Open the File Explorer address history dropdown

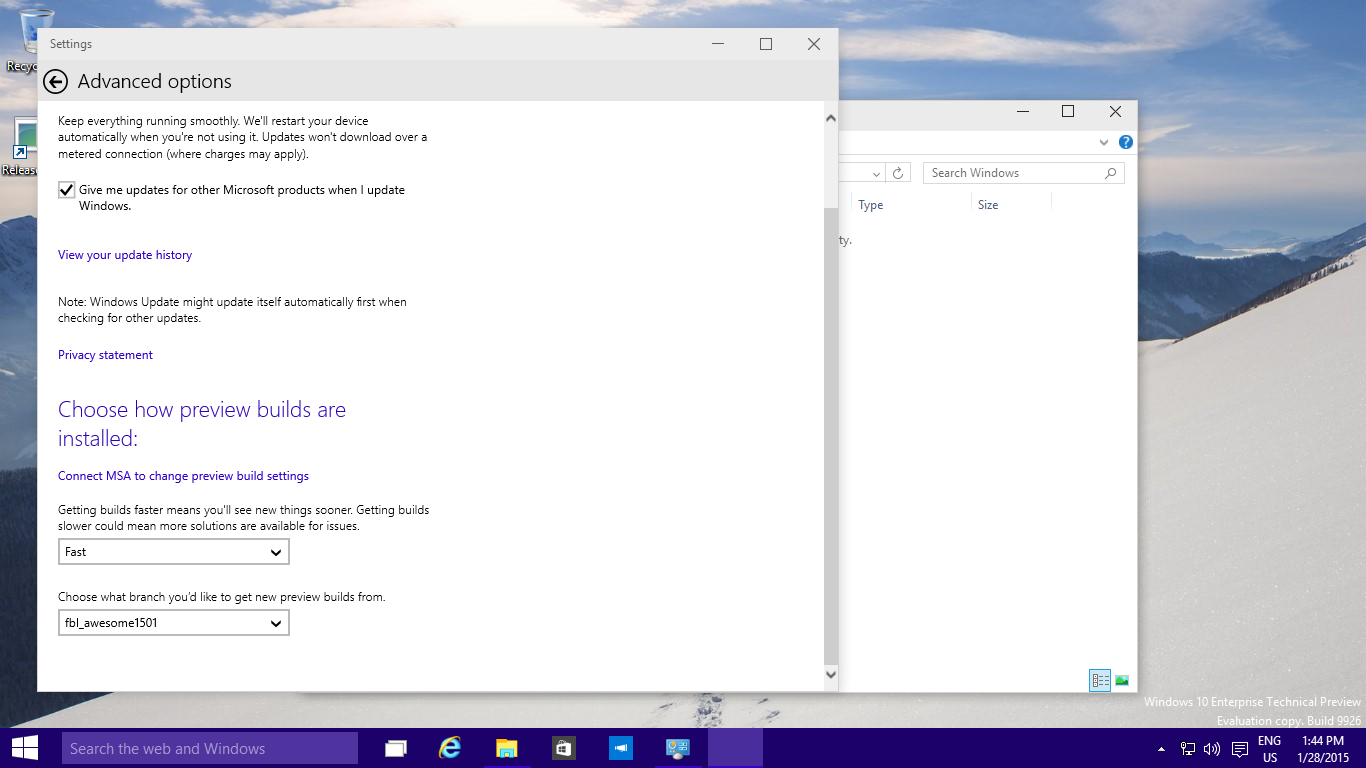tap(877, 173)
